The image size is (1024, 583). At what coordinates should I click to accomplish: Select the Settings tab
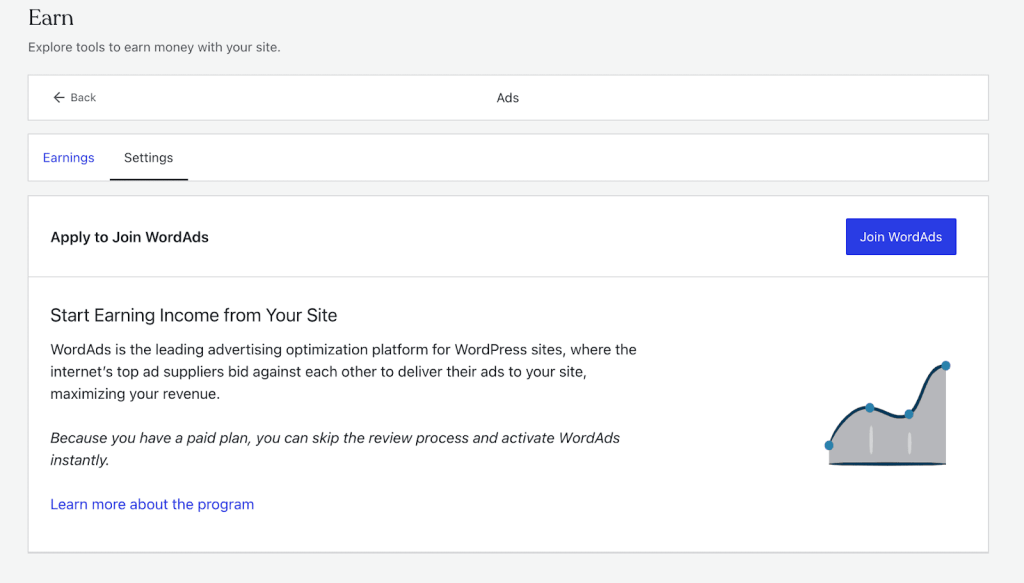pos(148,157)
